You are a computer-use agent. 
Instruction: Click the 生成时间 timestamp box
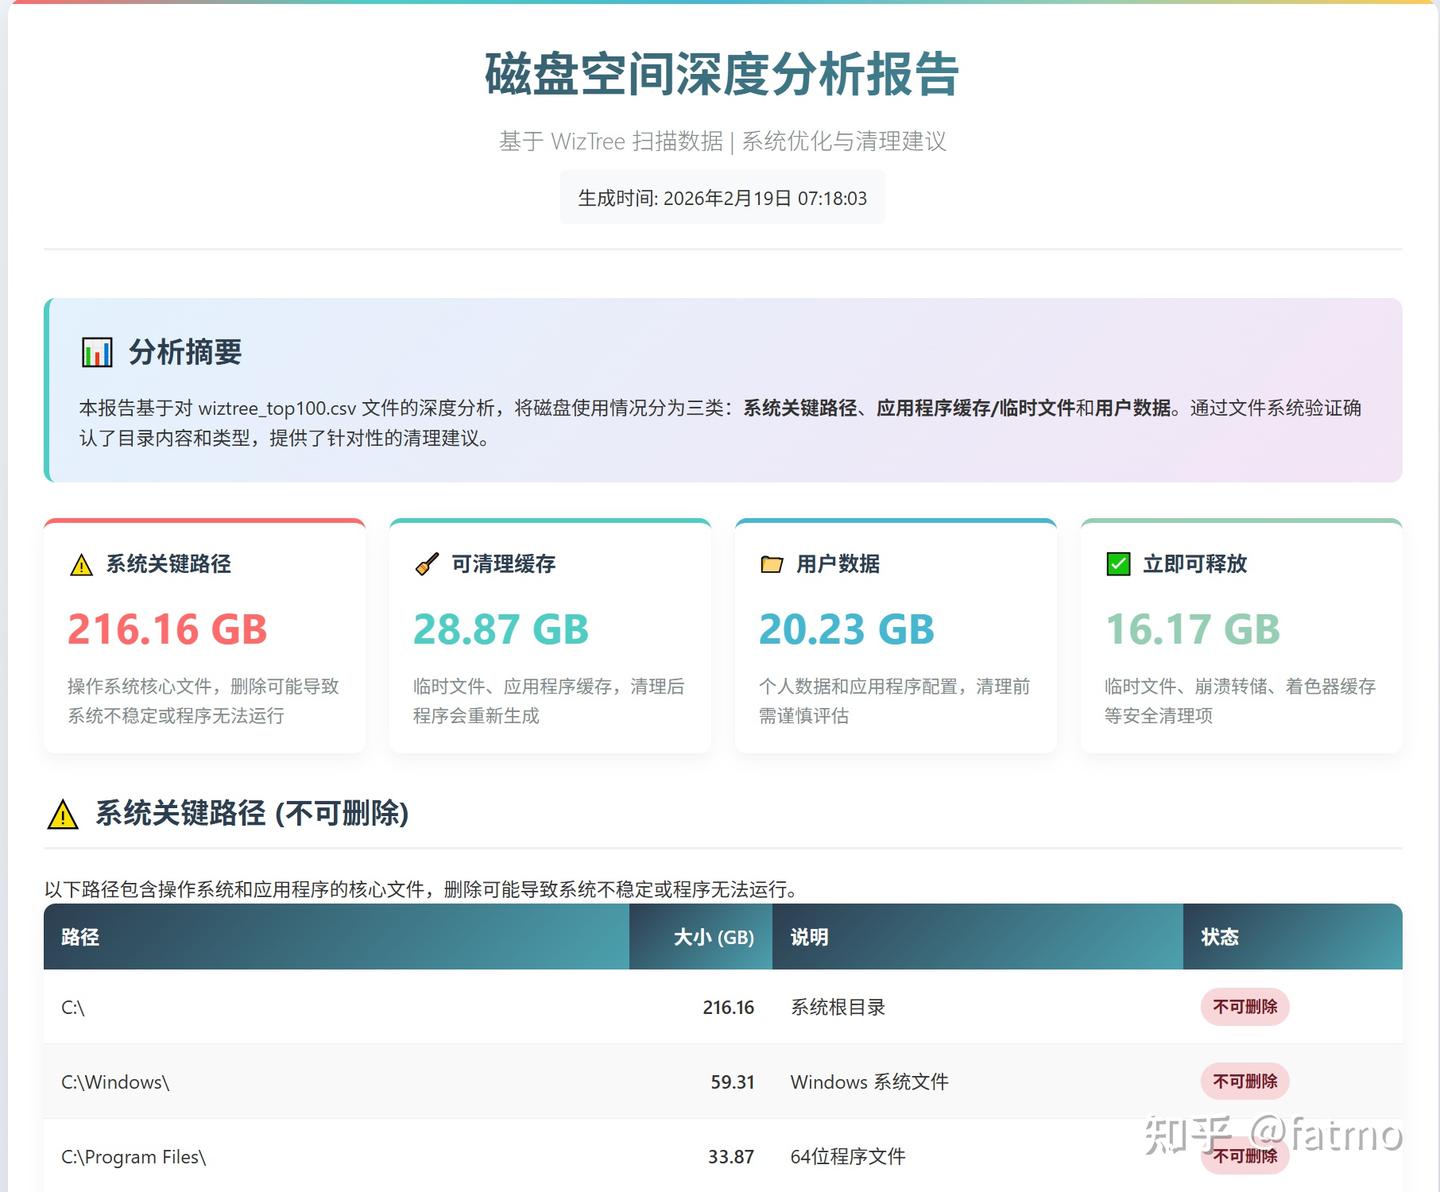click(722, 198)
